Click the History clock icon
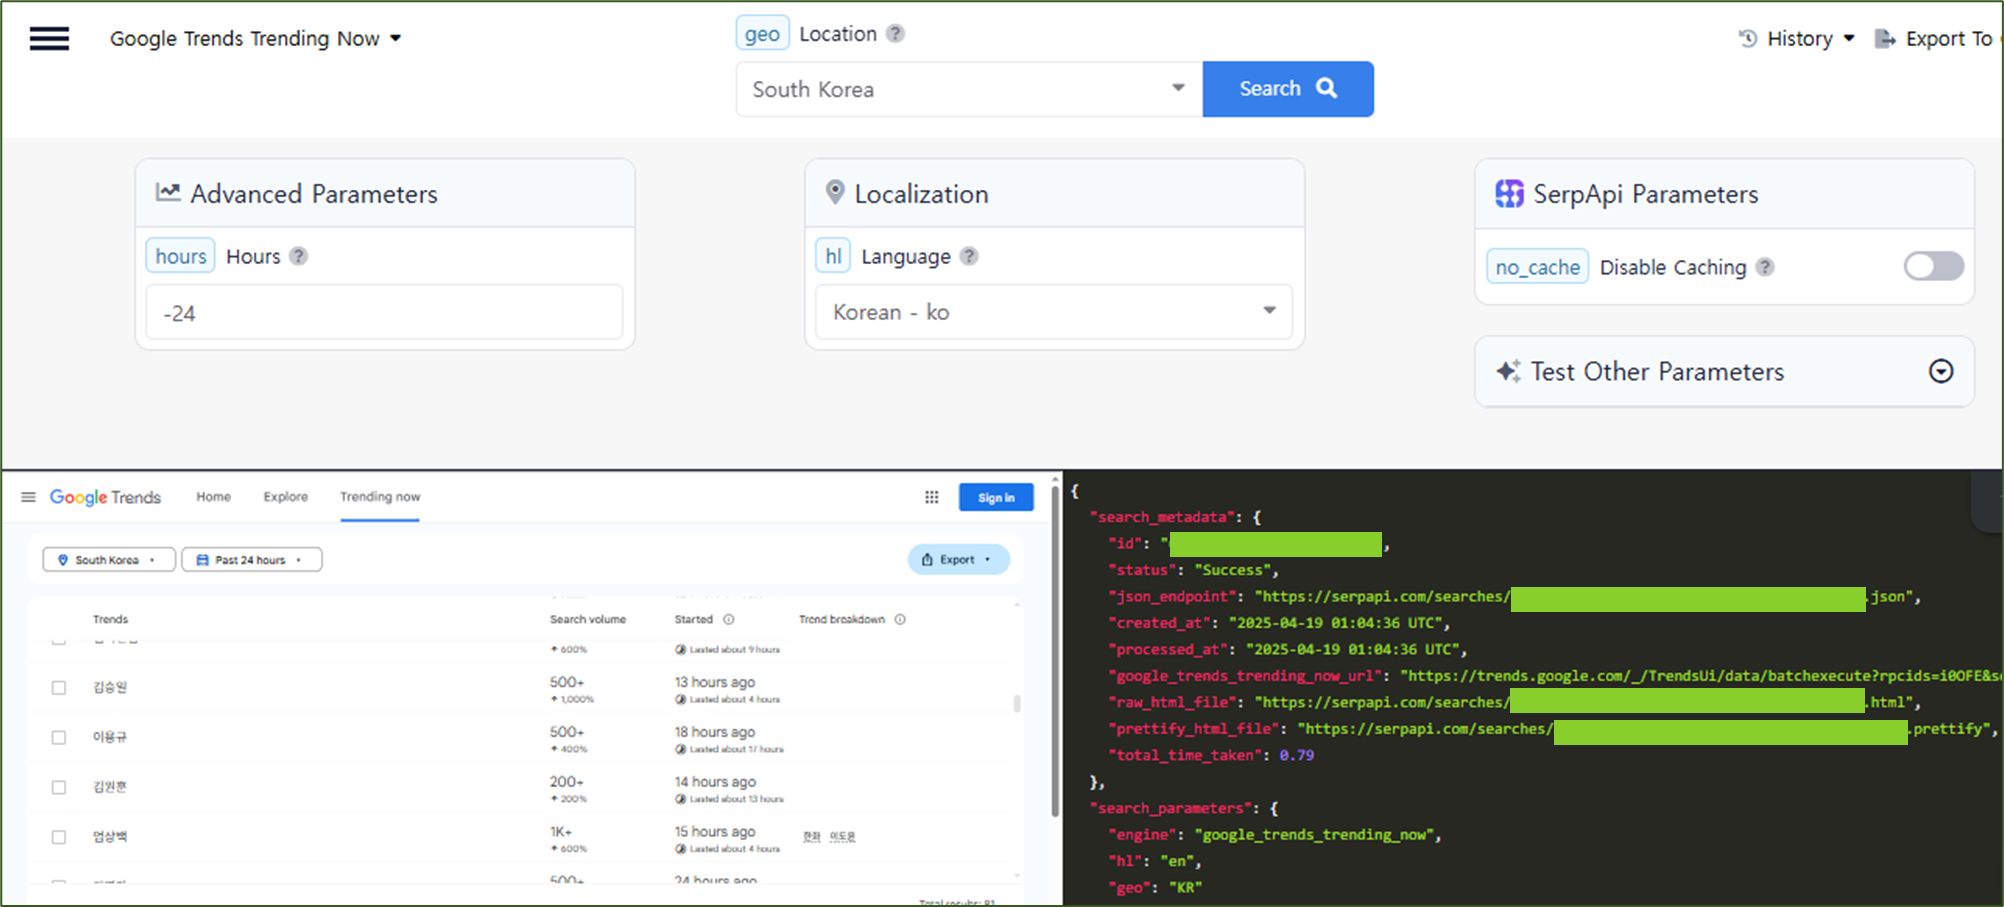Image resolution: width=2004 pixels, height=907 pixels. point(1748,39)
